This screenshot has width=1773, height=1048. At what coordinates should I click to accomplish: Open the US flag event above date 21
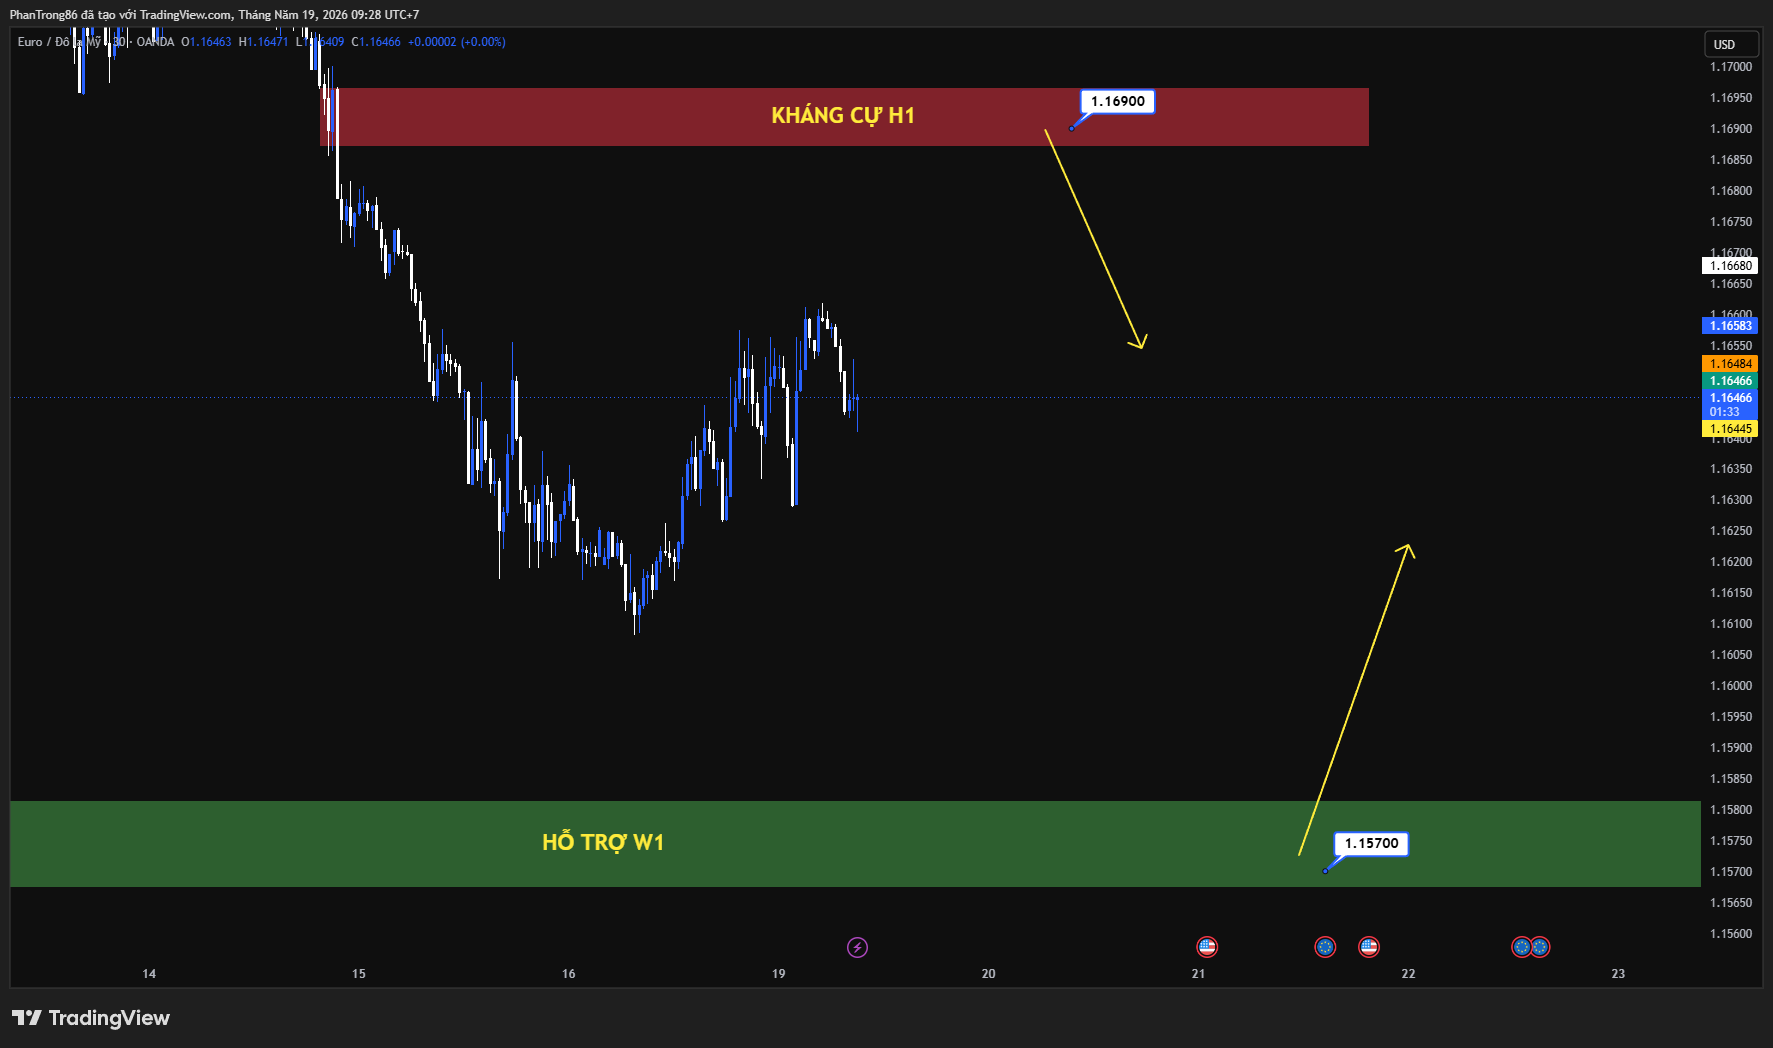[x=1207, y=947]
